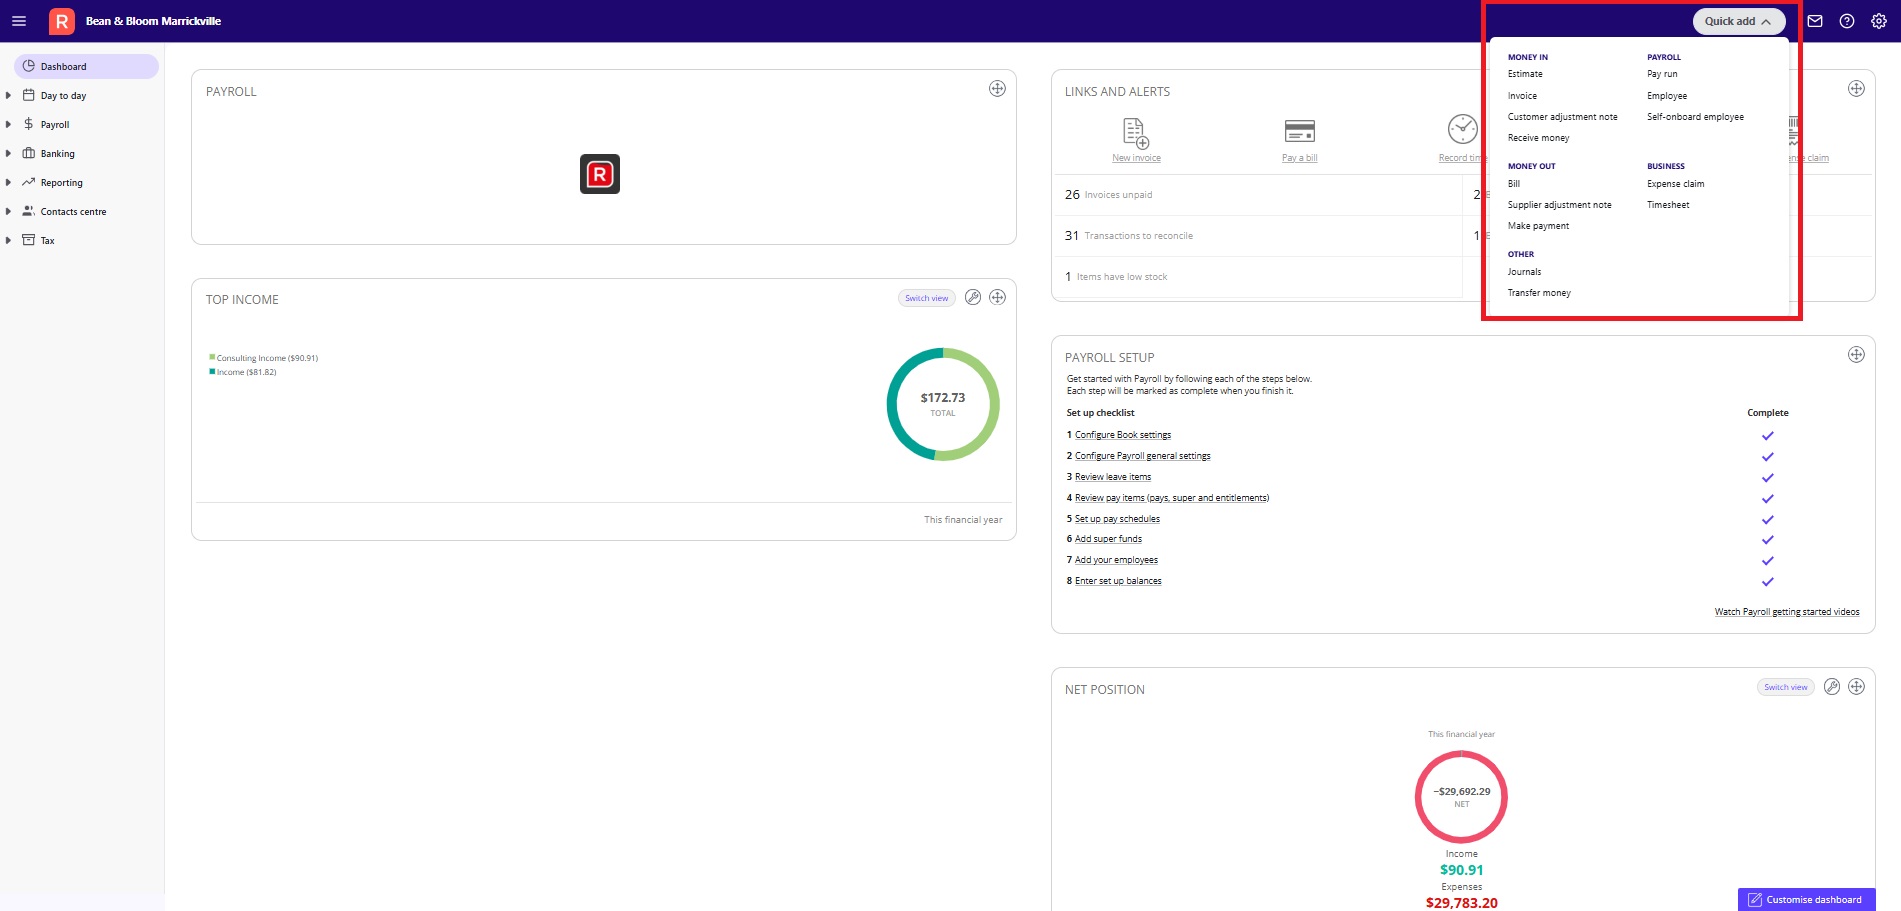The image size is (1901, 911).
Task: Open Tax icon in sidebar
Action: (x=29, y=241)
